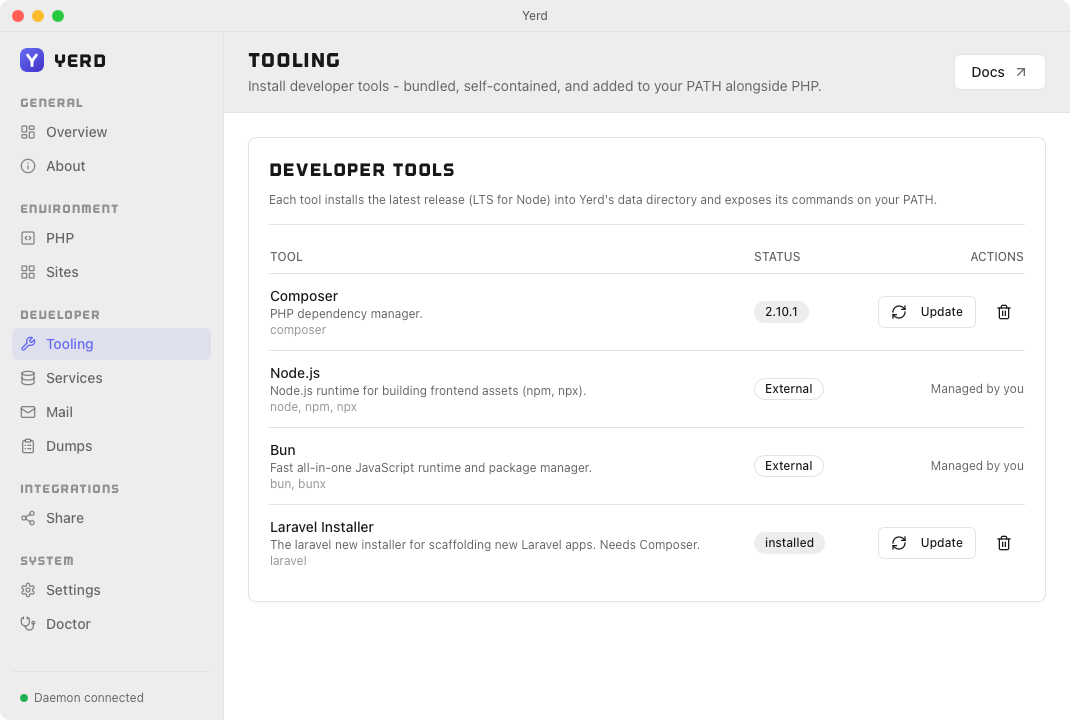This screenshot has height=720, width=1070.
Task: Click the 'bun, bunx' commands text
Action: (298, 484)
